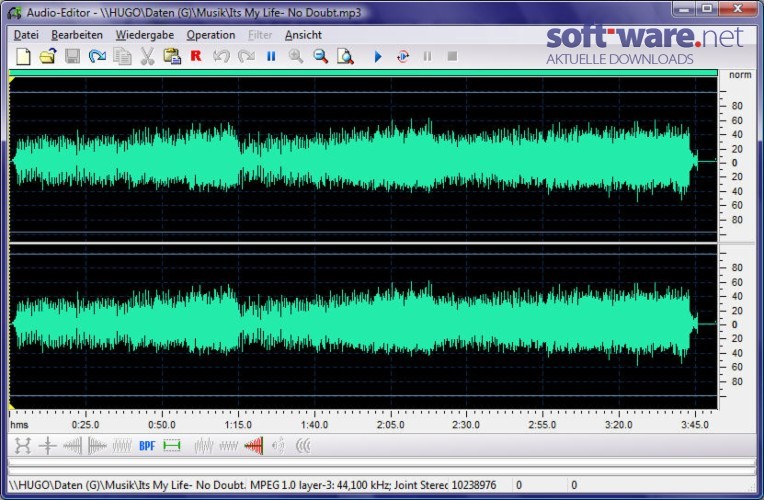Click the blue double-bar icon

coord(271,57)
